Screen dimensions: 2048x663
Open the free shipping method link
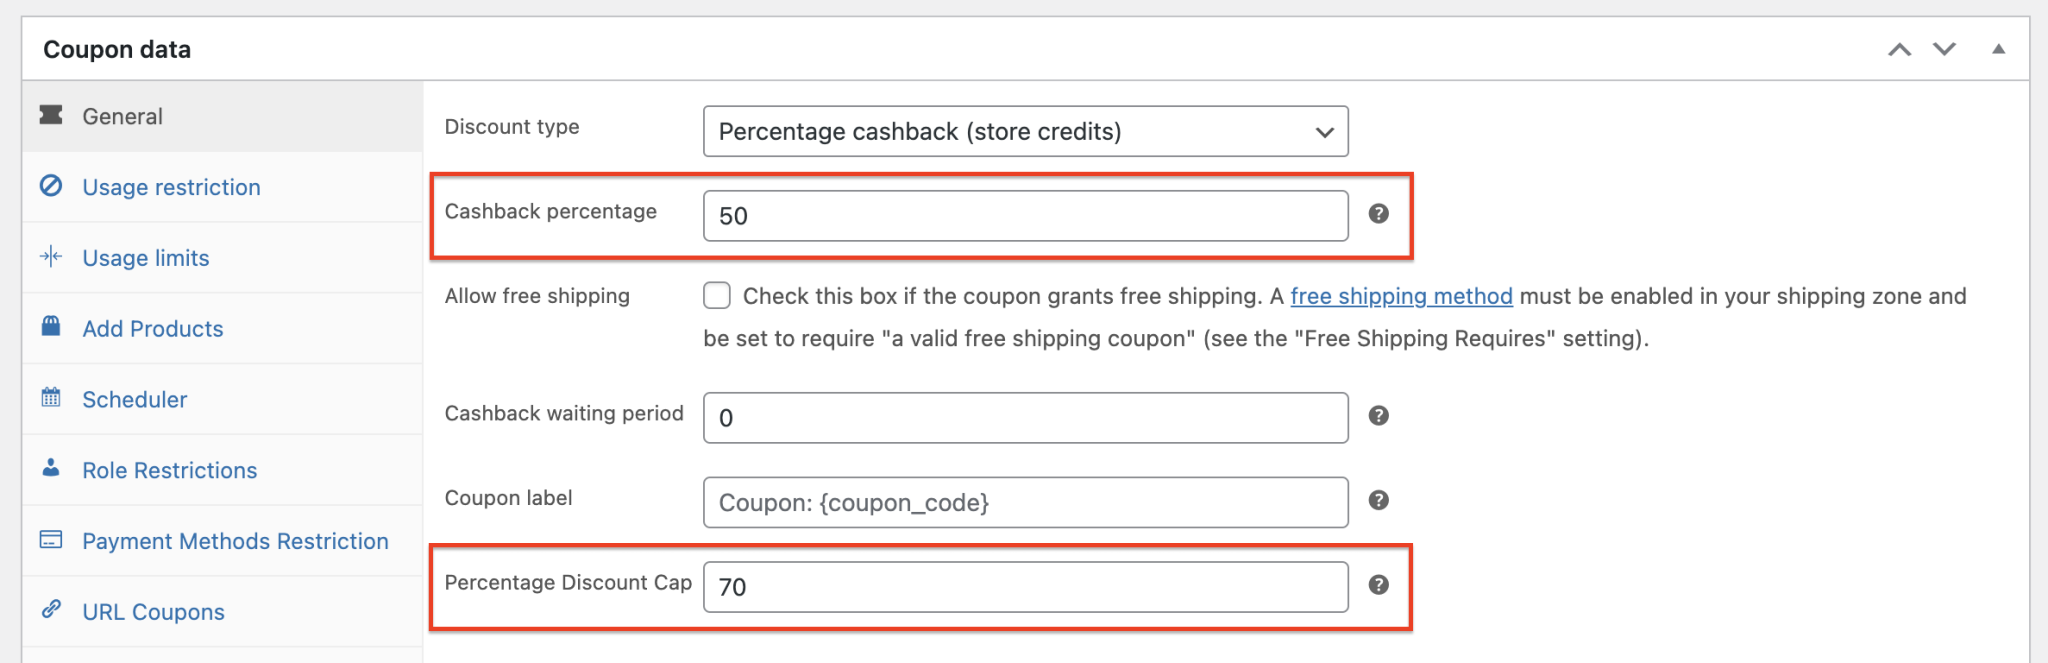[x=1401, y=296]
